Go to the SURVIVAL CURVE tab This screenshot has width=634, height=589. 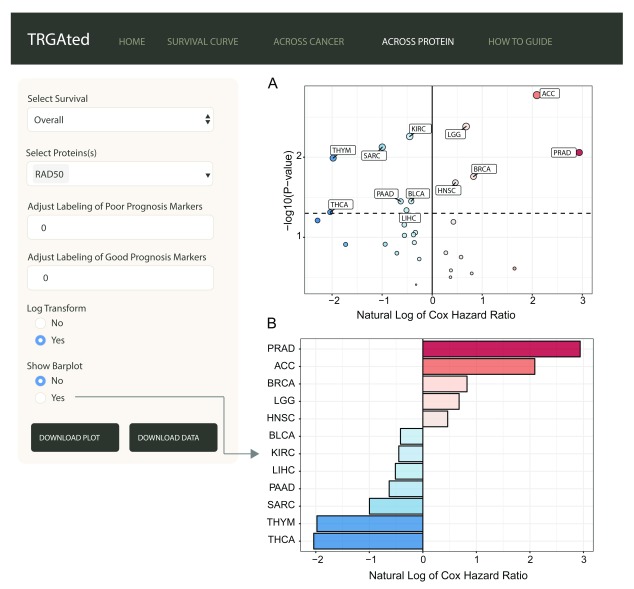tap(203, 42)
